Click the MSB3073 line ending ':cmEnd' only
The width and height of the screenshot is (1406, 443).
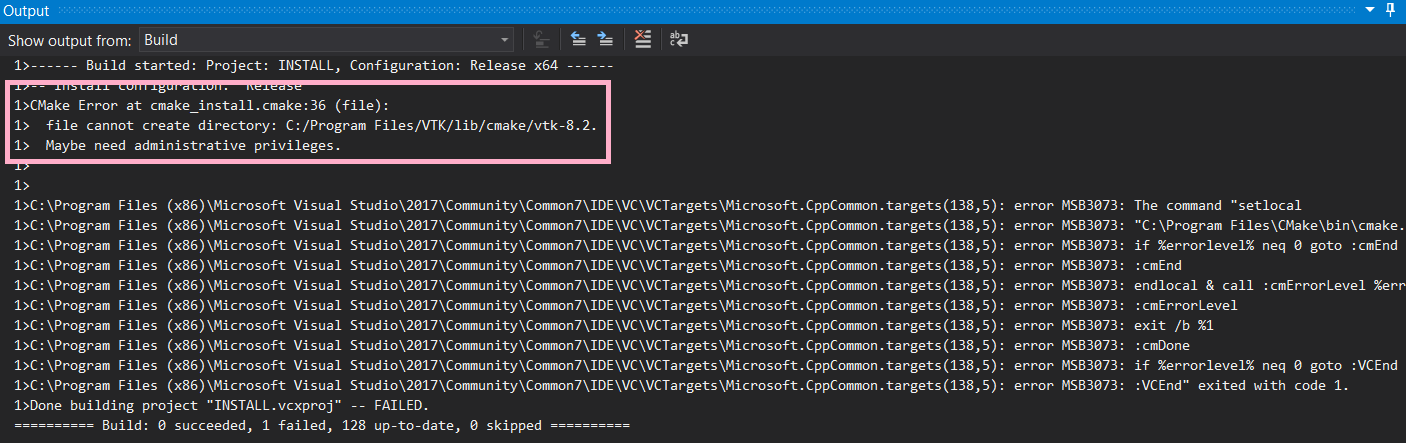pyautogui.click(x=598, y=265)
